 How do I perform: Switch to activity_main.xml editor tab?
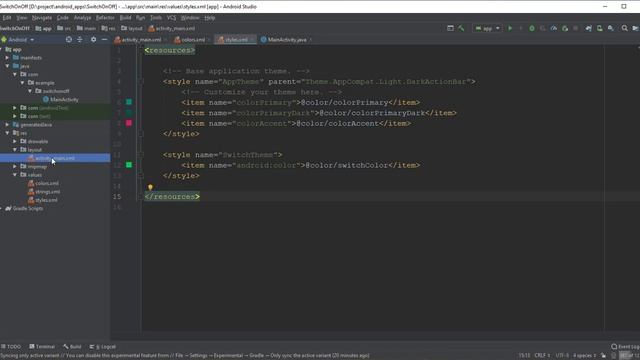[x=138, y=40]
